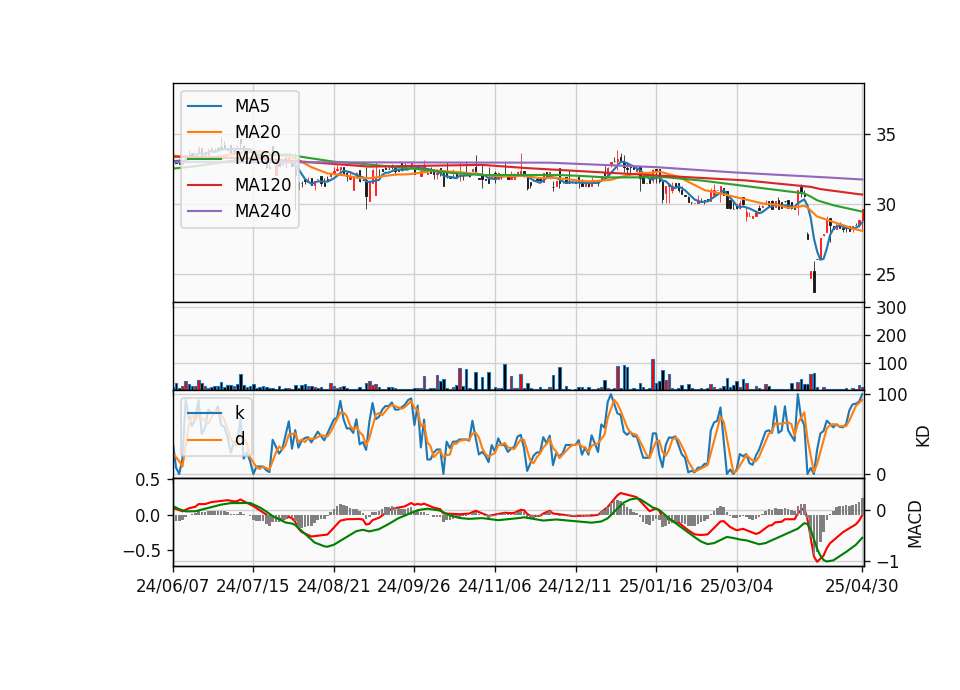Click the MA20 legend label

click(x=257, y=132)
